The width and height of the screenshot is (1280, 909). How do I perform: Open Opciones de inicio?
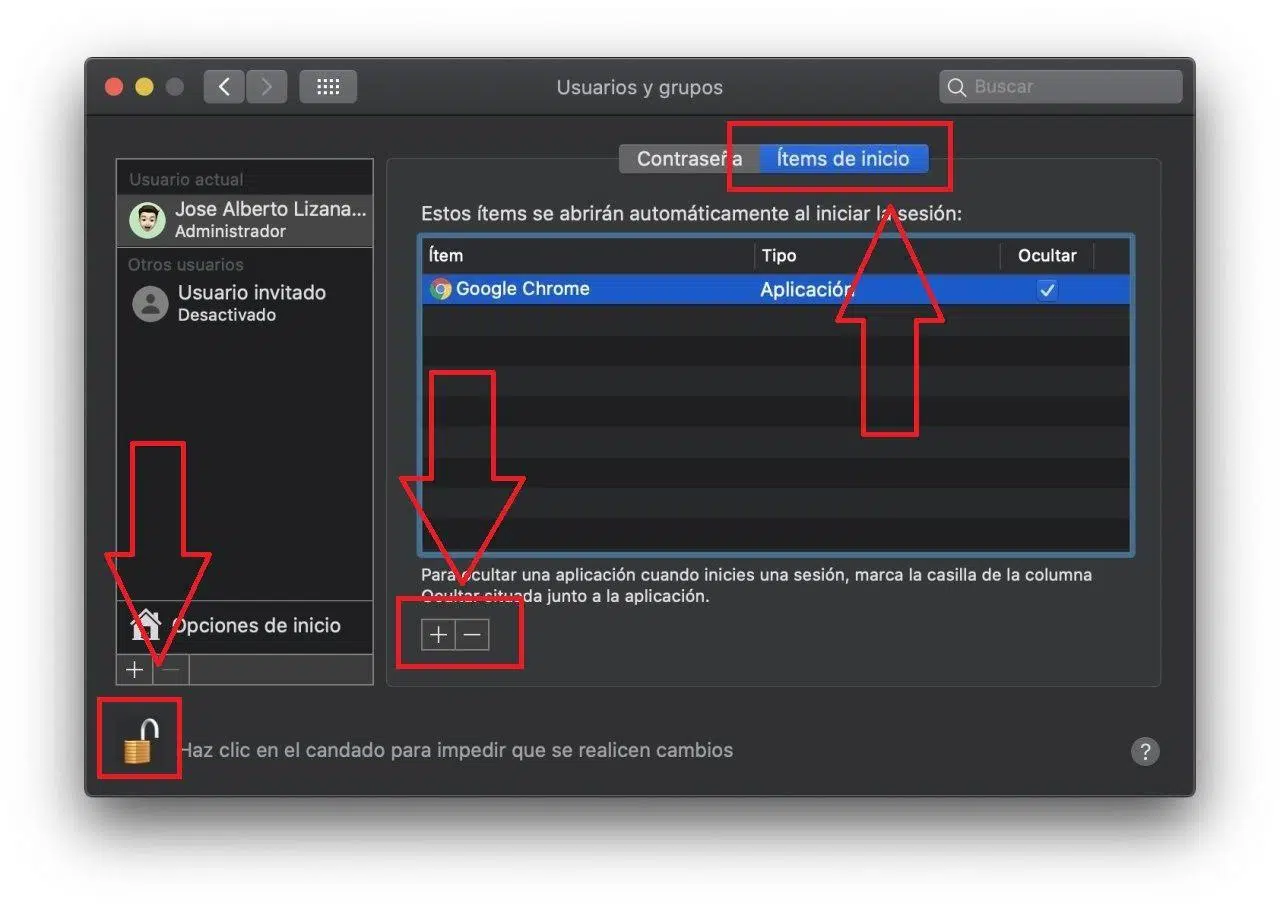tap(256, 626)
